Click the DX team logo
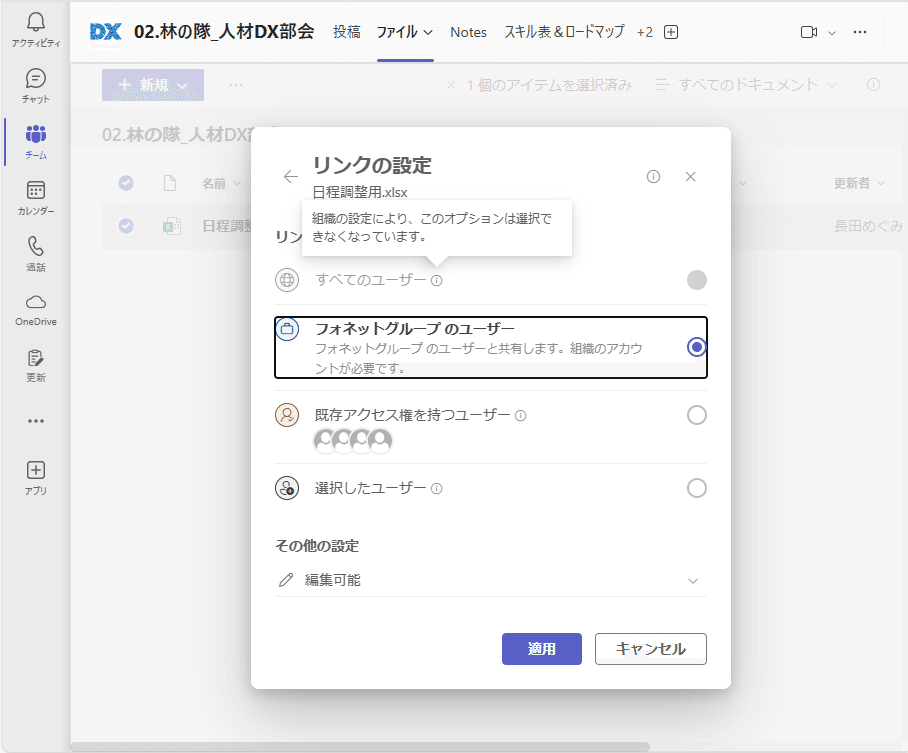The width and height of the screenshot is (908, 753). tap(105, 32)
